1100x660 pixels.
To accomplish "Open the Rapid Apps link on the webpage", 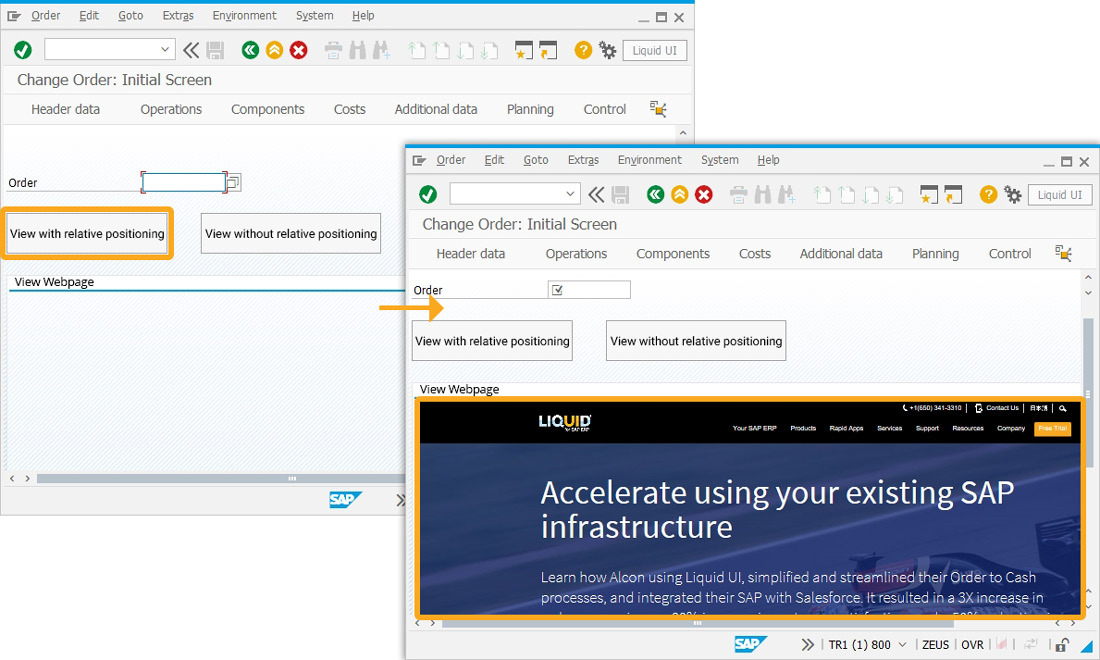I will [846, 428].
